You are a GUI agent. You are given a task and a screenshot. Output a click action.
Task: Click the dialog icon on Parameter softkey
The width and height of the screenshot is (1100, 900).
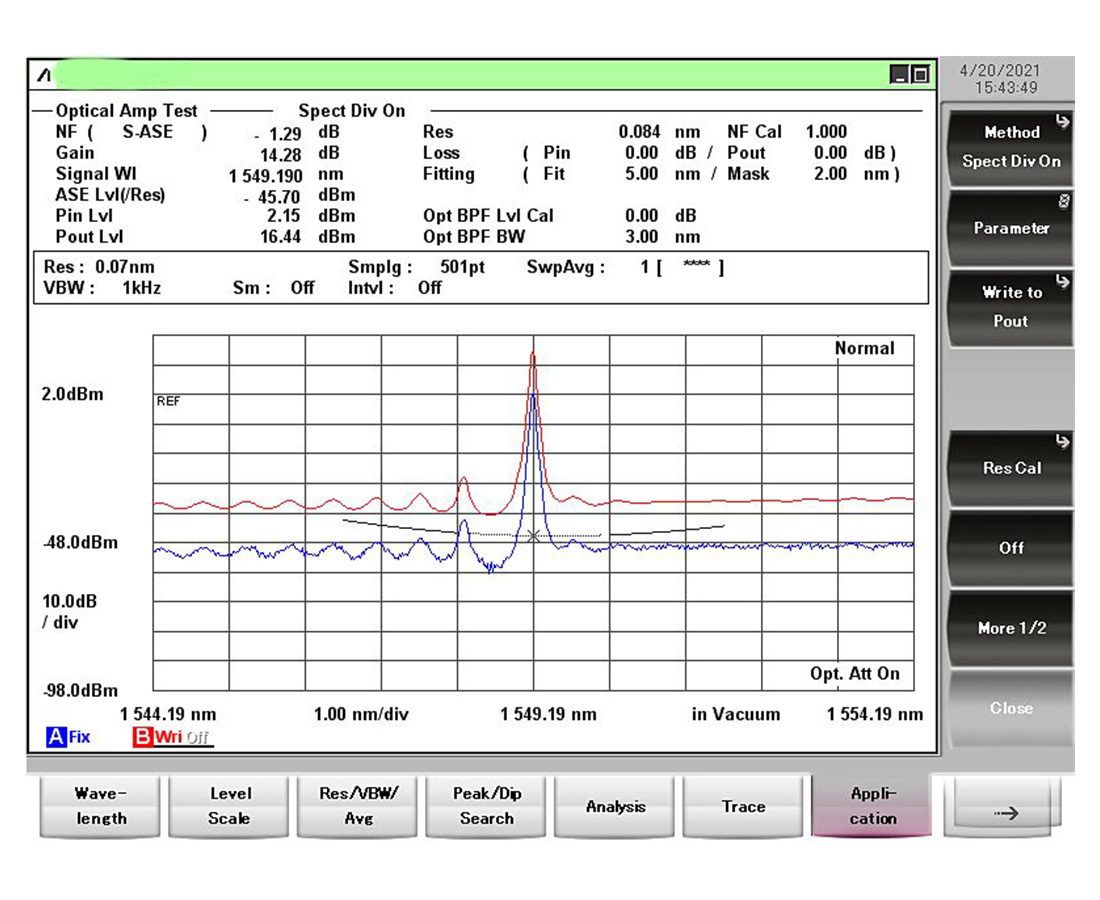tap(1064, 201)
